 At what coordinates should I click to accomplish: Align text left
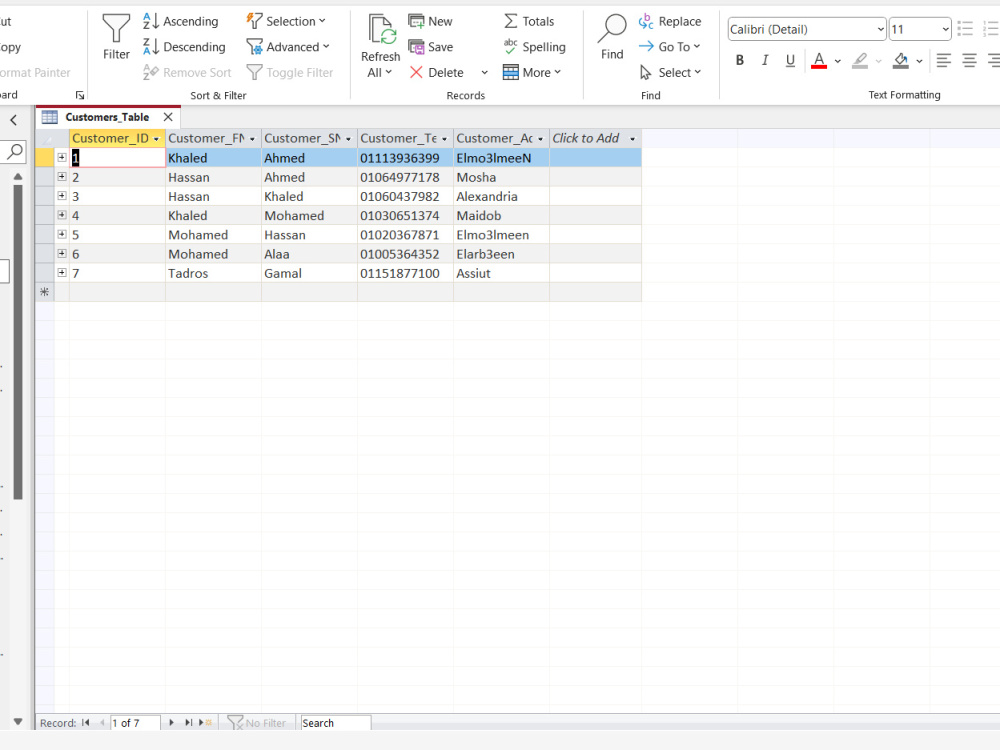pyautogui.click(x=944, y=60)
